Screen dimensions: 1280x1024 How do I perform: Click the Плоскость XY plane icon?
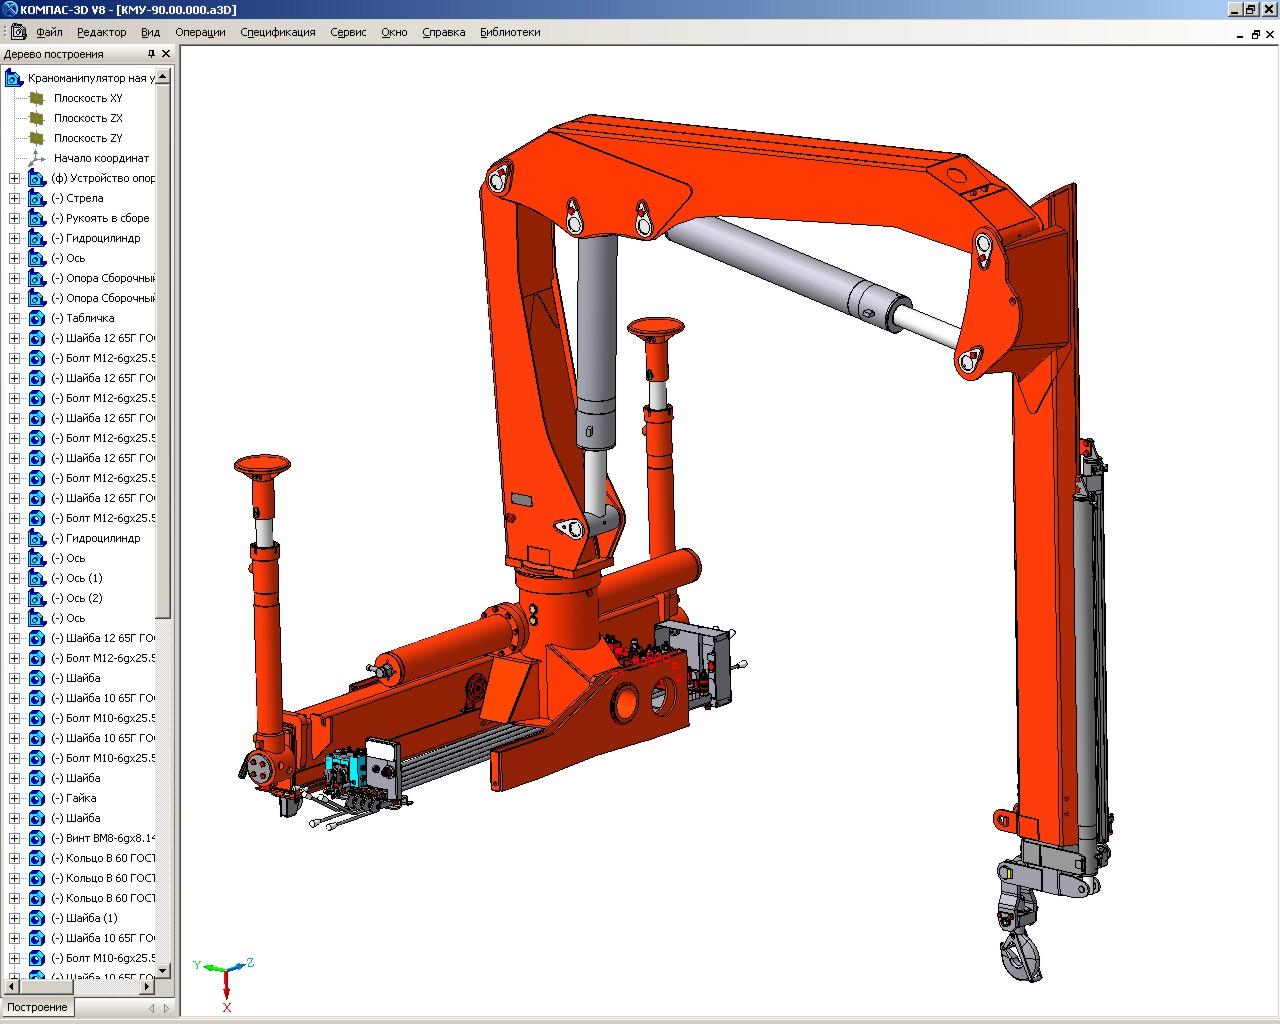(x=37, y=98)
